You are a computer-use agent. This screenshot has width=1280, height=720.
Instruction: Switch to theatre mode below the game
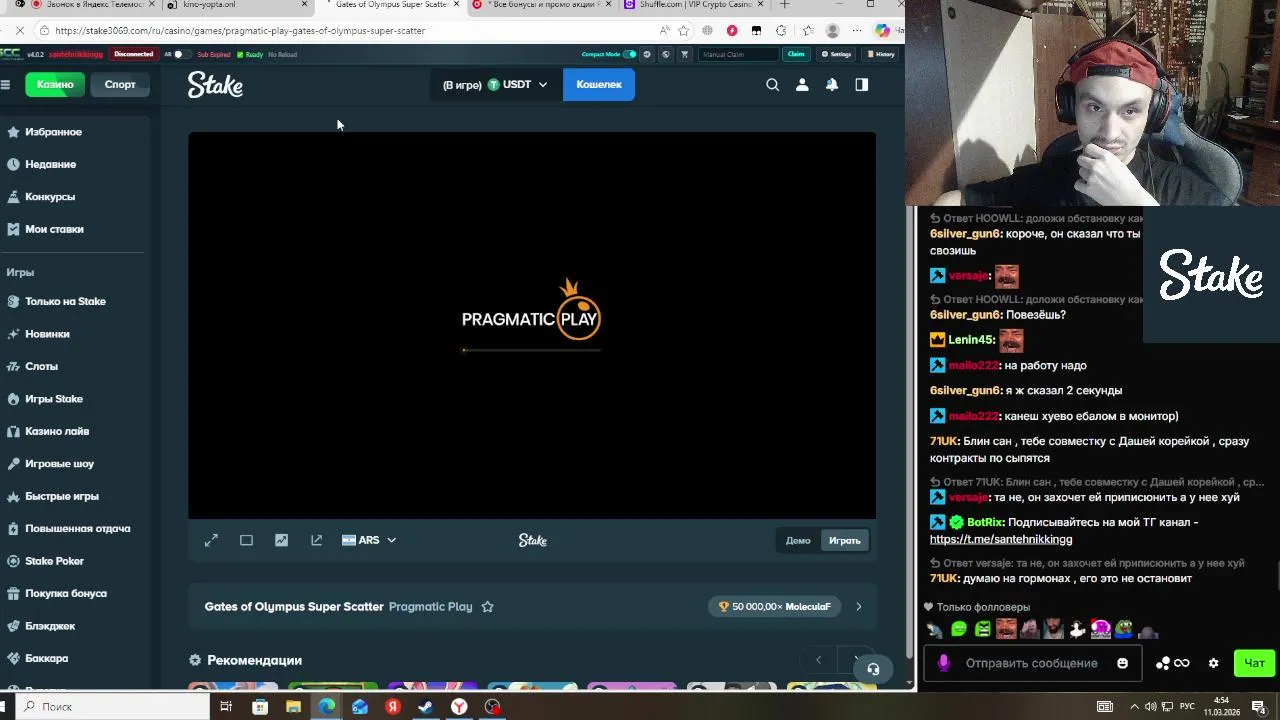tap(246, 540)
